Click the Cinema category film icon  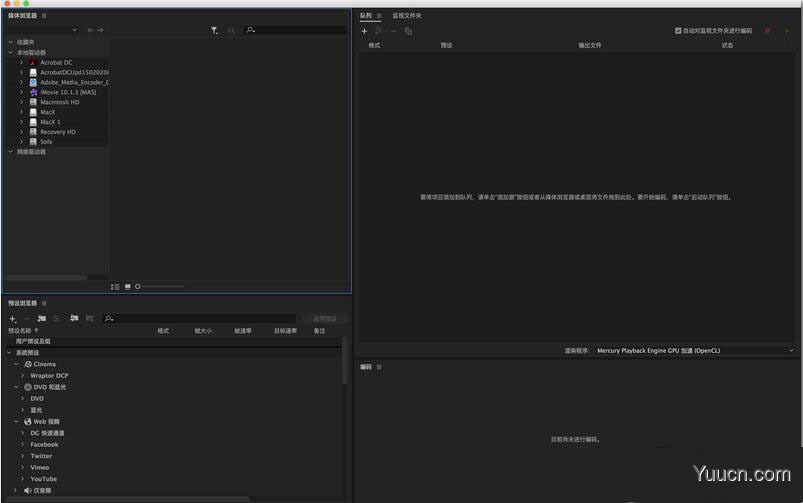pyautogui.click(x=28, y=364)
